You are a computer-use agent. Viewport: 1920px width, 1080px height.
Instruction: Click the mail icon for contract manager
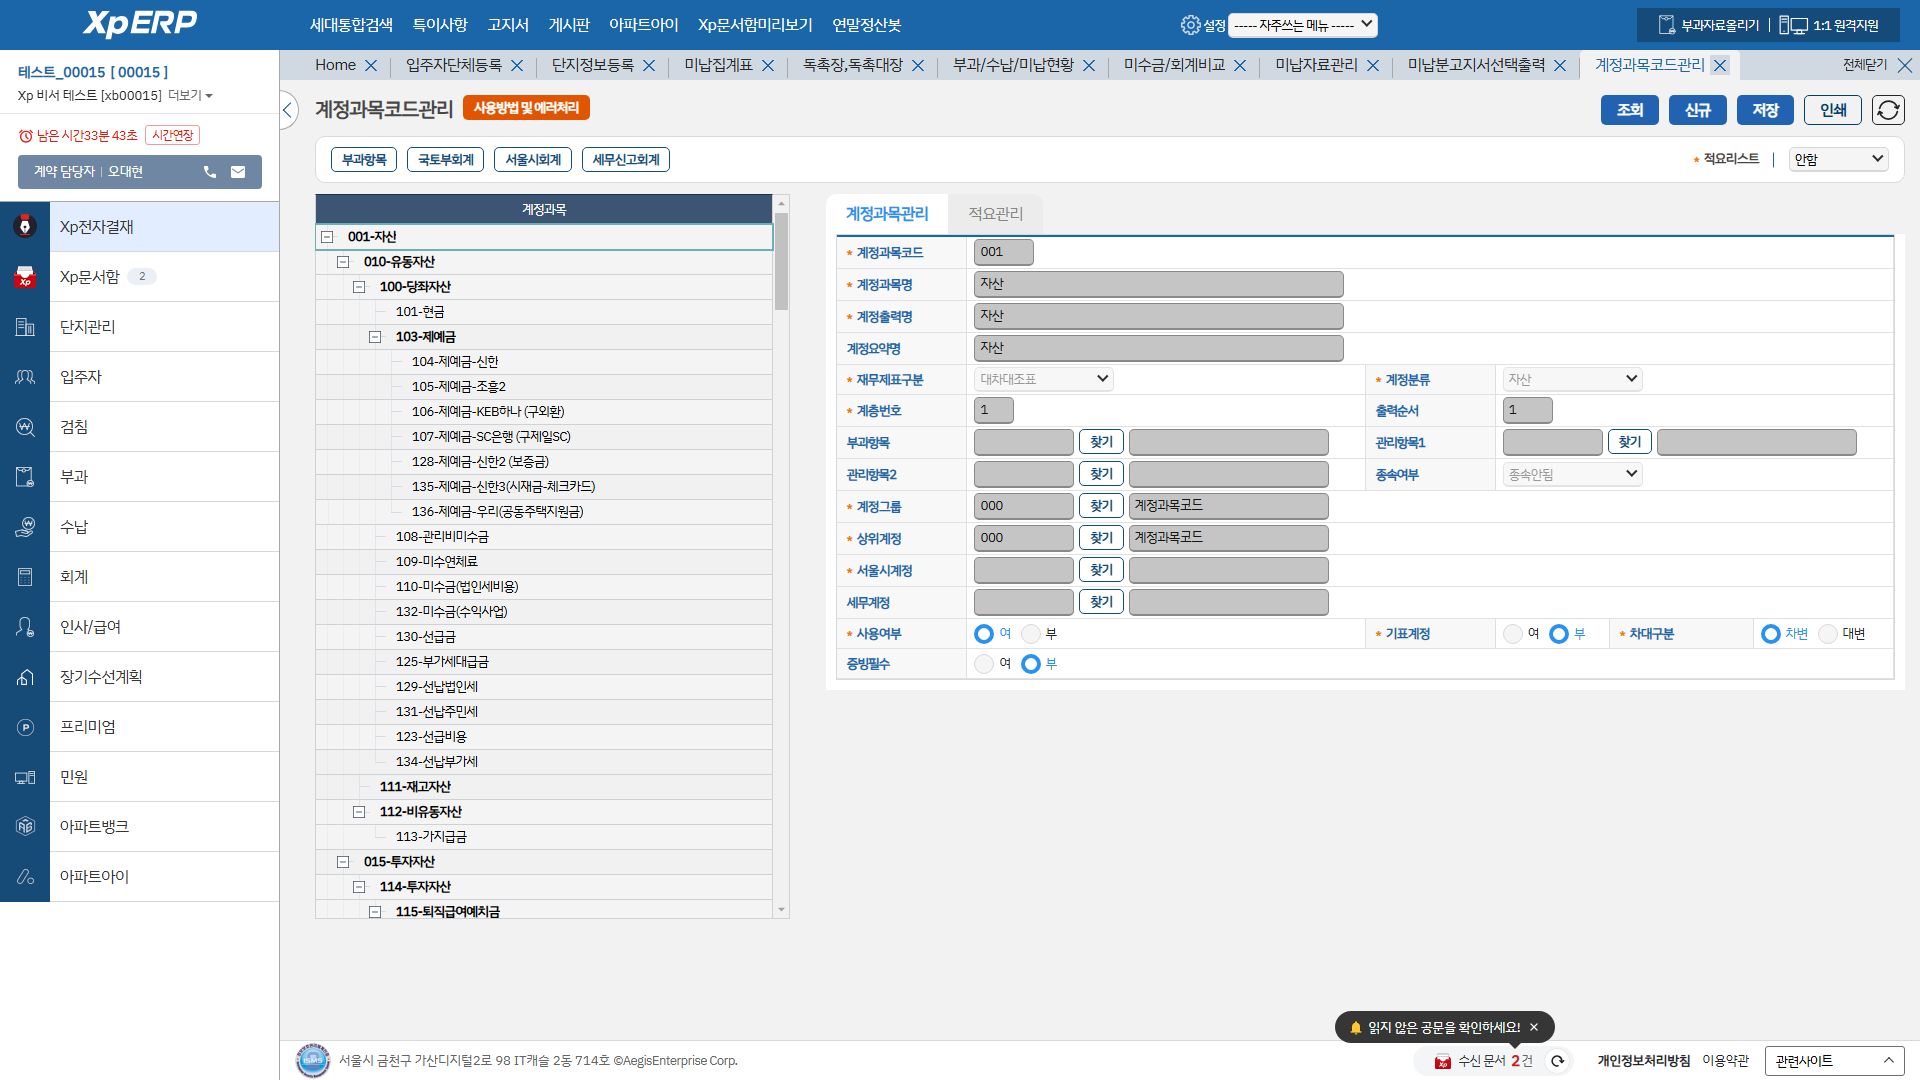[238, 172]
